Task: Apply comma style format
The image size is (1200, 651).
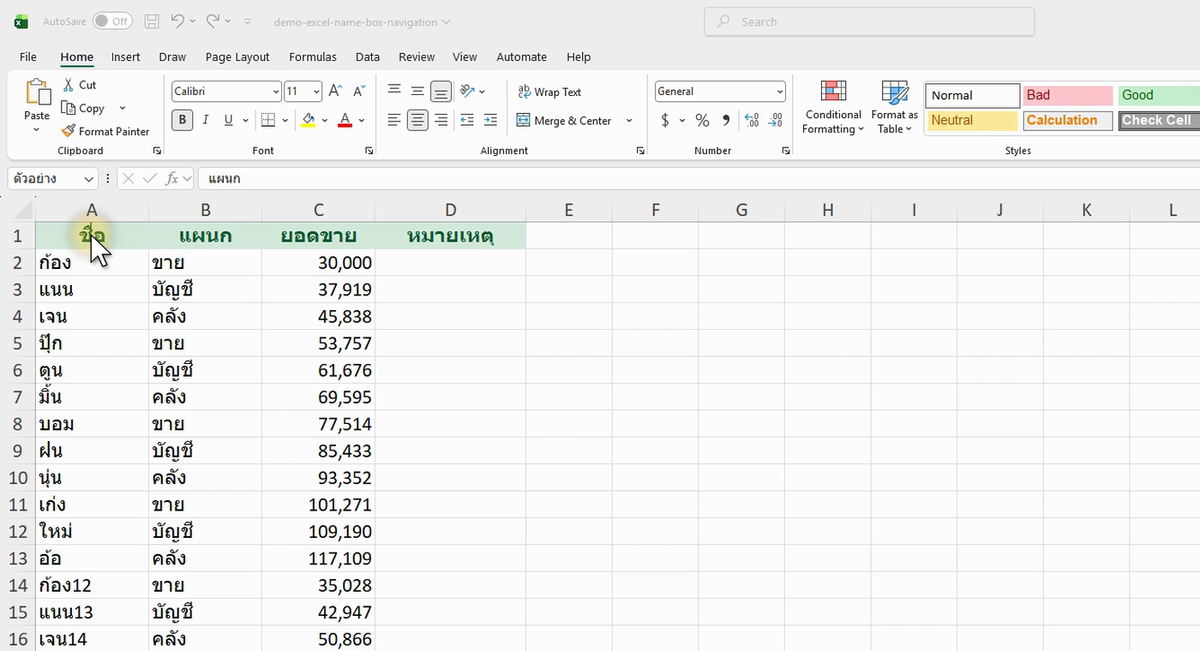Action: point(727,120)
